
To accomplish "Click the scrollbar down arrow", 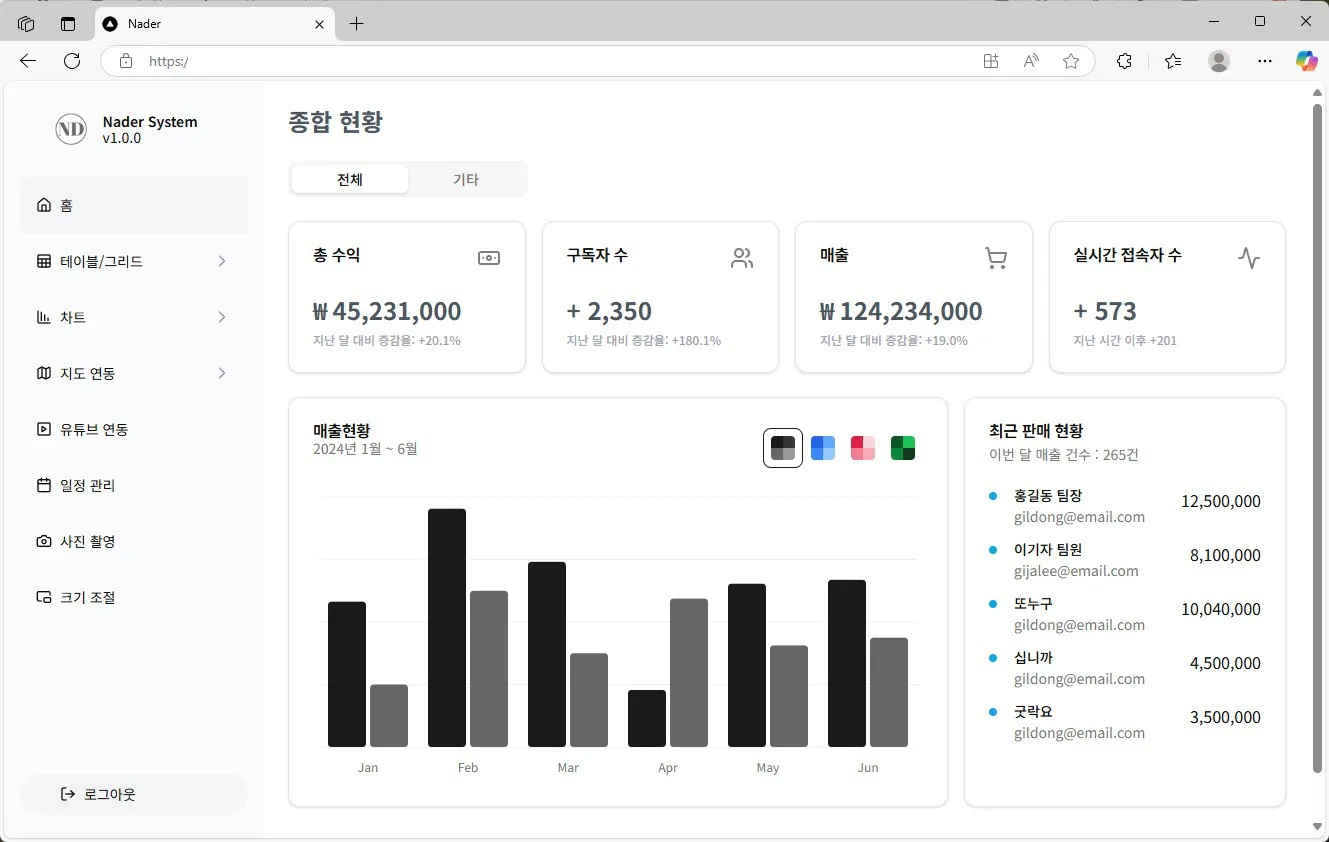I will pyautogui.click(x=1317, y=827).
